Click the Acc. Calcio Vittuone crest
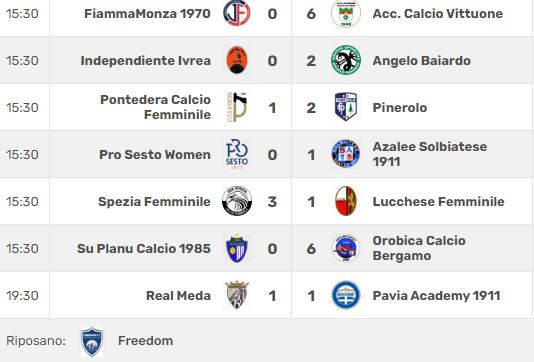The height and width of the screenshot is (362, 534). pos(346,13)
